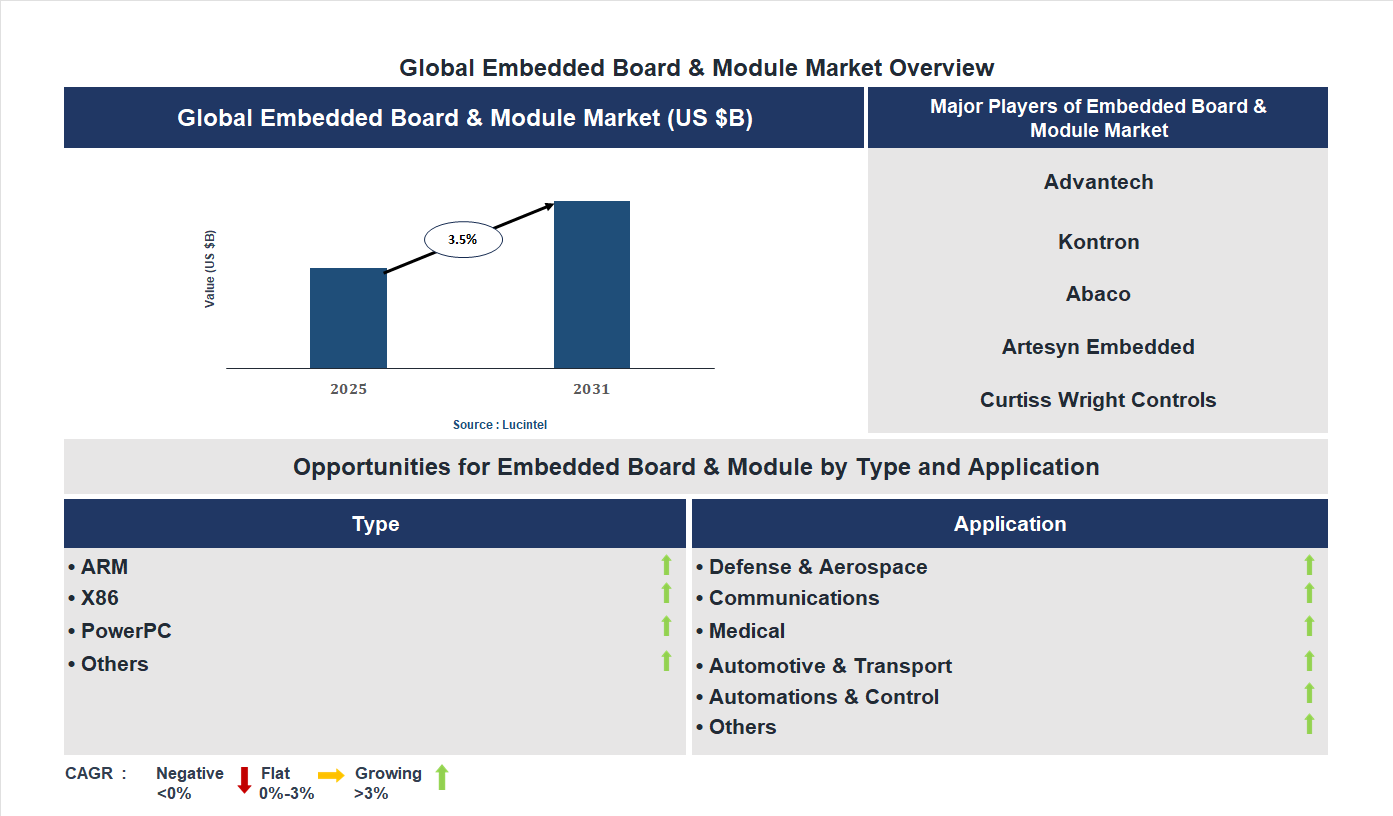Click the green arrow beside Medical
This screenshot has height=816, width=1393.
[1310, 629]
